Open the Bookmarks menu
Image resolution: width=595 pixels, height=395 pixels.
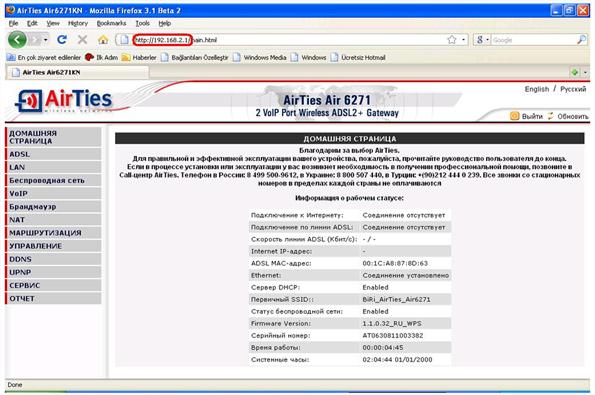point(111,23)
